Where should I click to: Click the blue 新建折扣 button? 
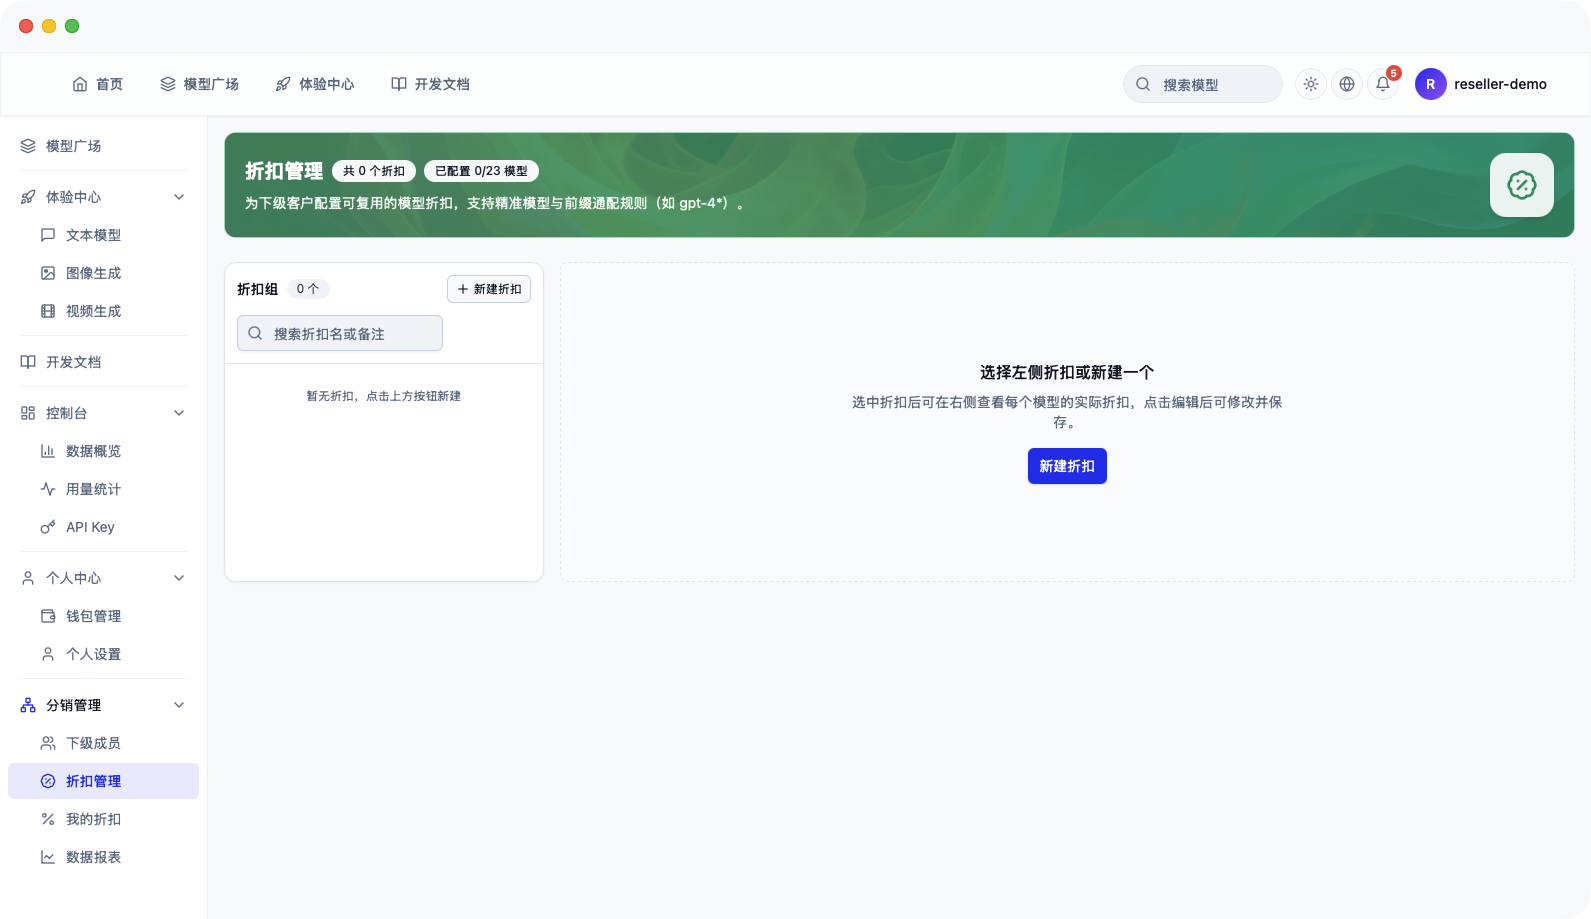(1067, 466)
